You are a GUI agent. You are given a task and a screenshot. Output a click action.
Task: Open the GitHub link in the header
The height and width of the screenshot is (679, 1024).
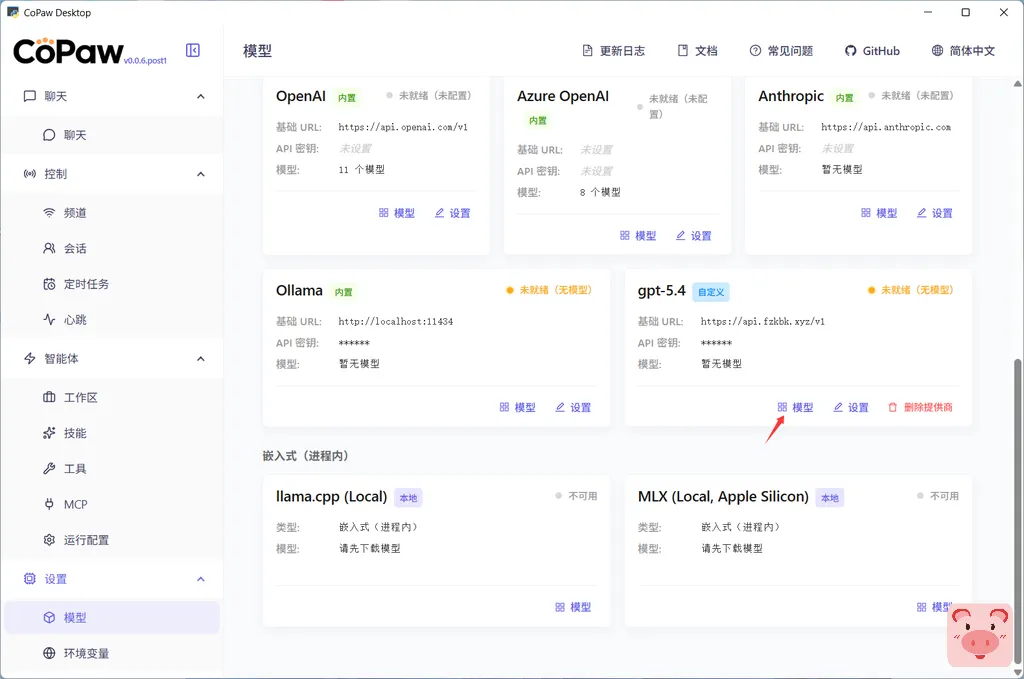coord(872,51)
